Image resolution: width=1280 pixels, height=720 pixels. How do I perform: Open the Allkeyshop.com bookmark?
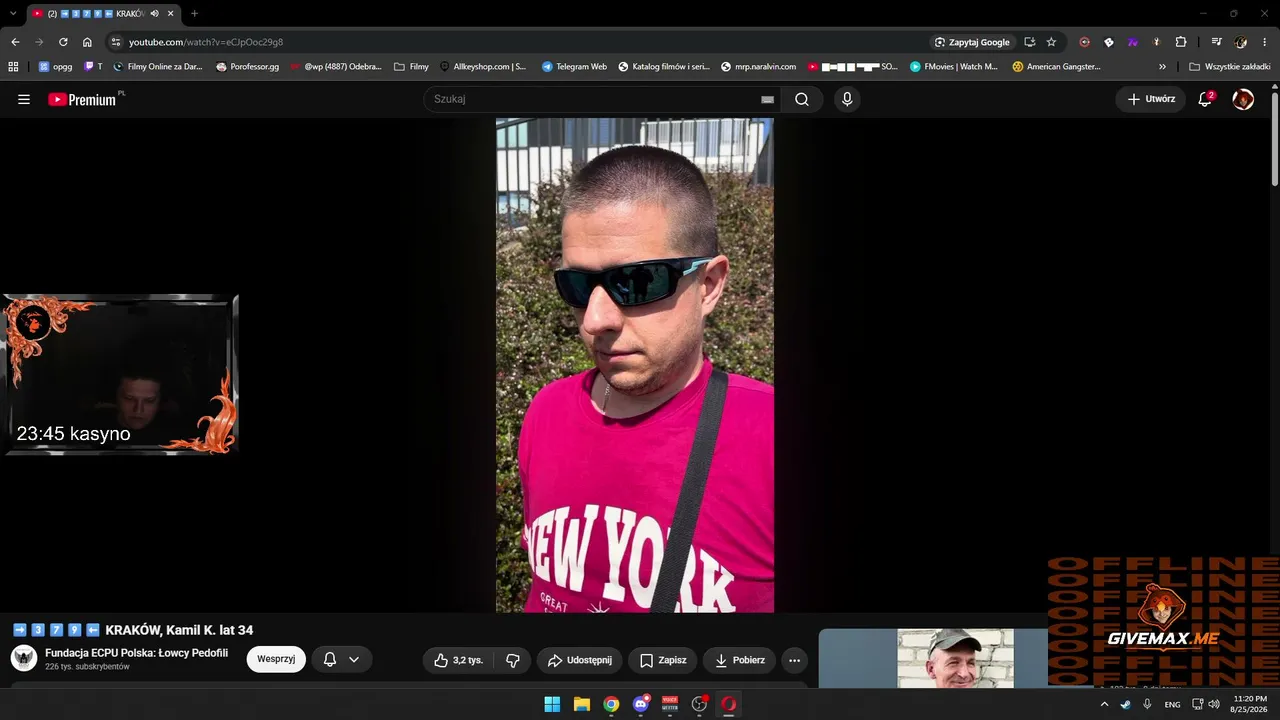(x=483, y=67)
